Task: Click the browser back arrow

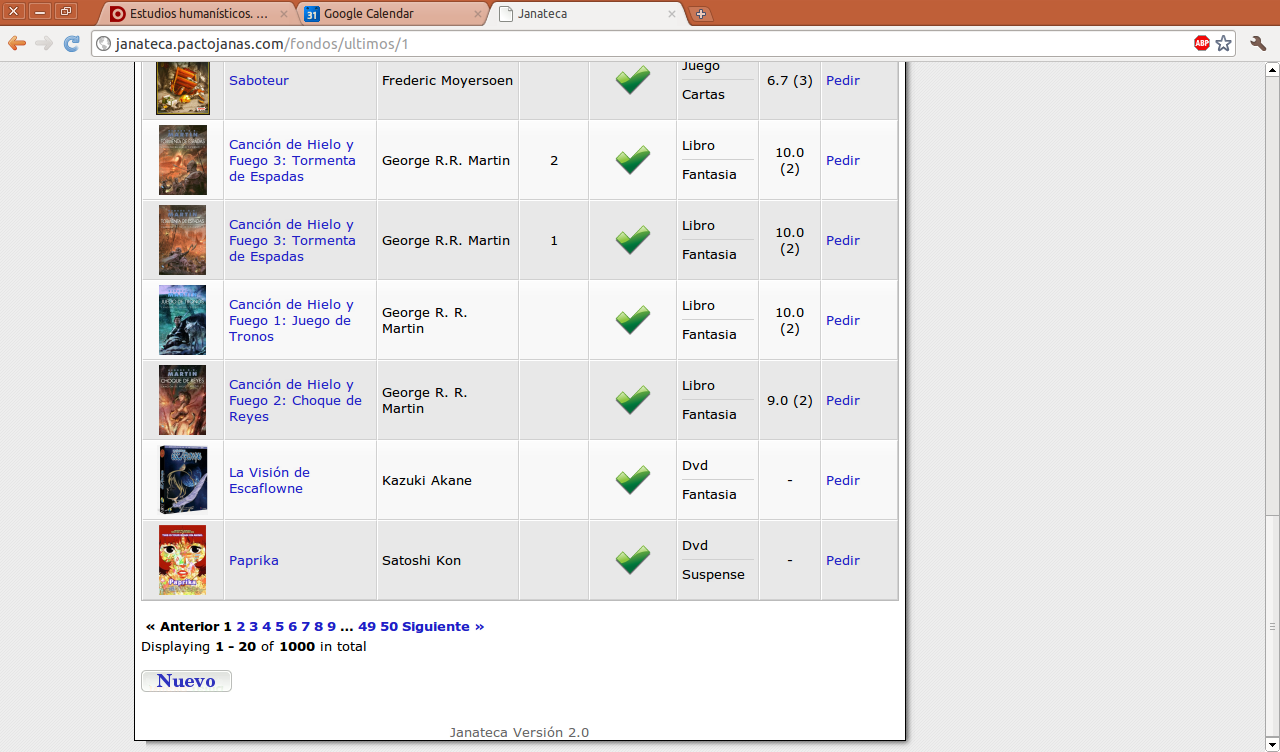Action: point(17,43)
